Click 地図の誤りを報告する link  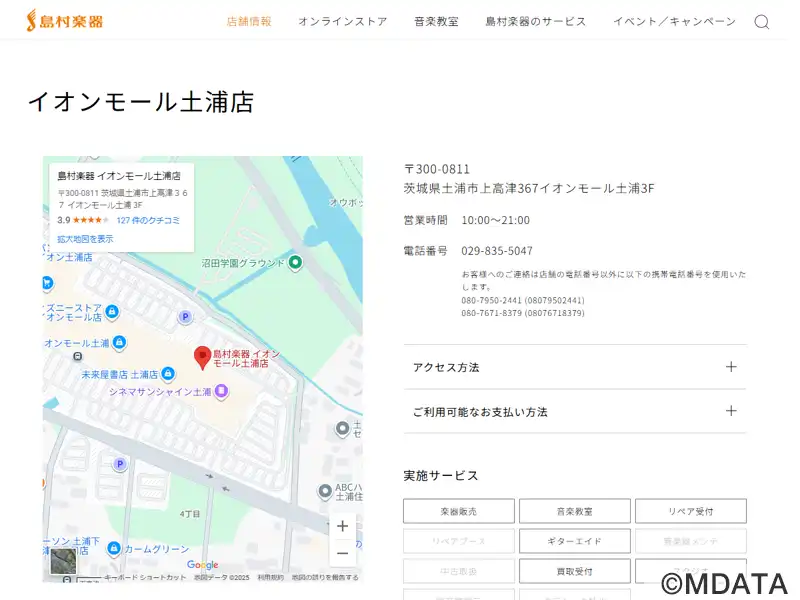tap(325, 578)
